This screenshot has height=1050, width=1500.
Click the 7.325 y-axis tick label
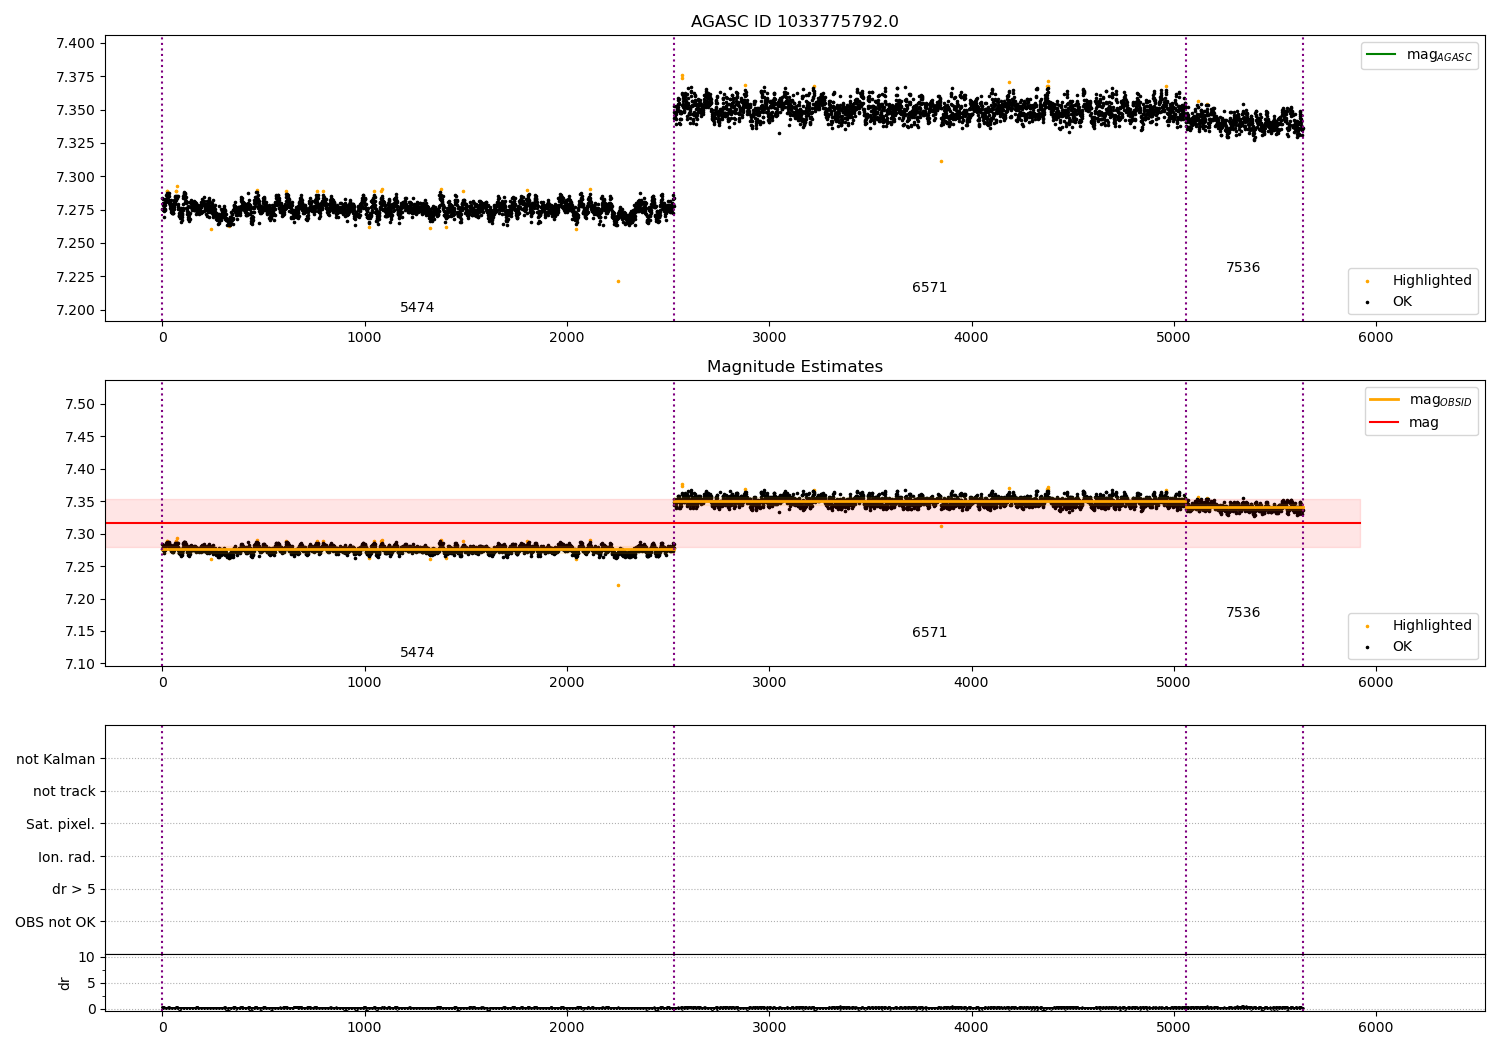(76, 143)
